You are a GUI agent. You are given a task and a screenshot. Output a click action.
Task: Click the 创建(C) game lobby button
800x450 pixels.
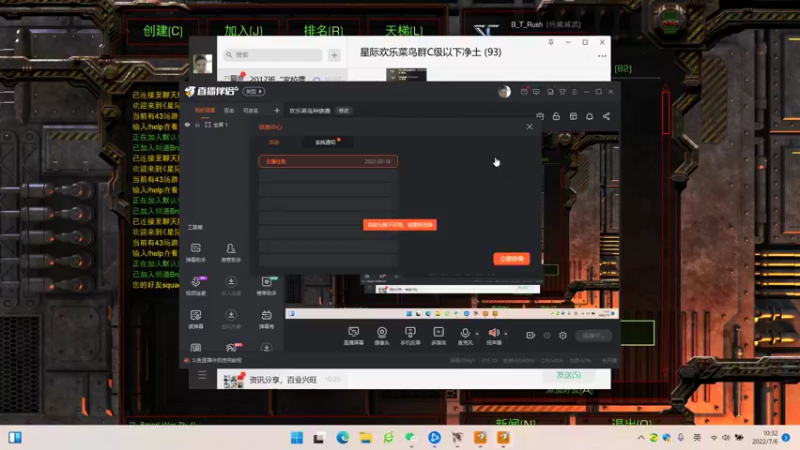[163, 31]
